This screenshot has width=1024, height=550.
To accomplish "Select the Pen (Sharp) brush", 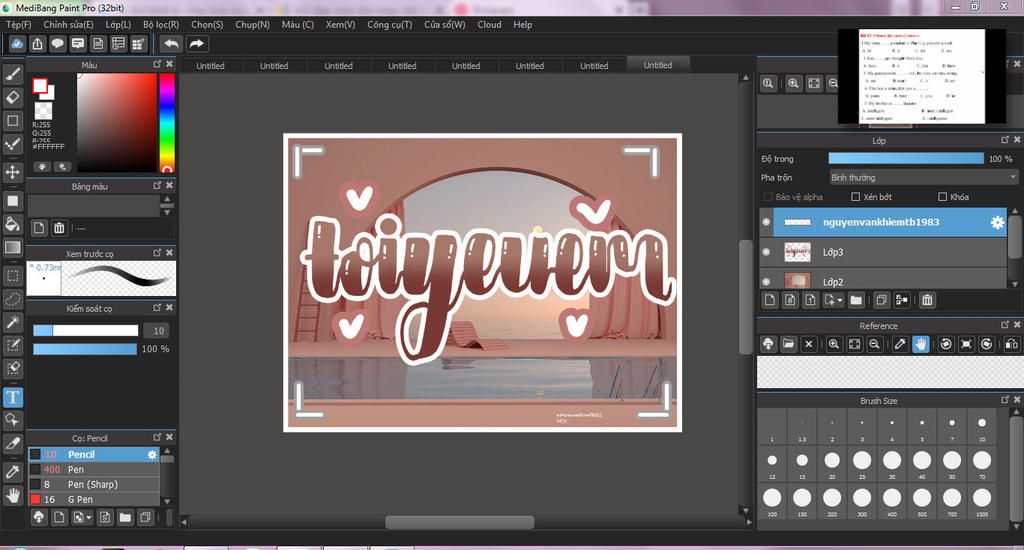I will point(93,484).
